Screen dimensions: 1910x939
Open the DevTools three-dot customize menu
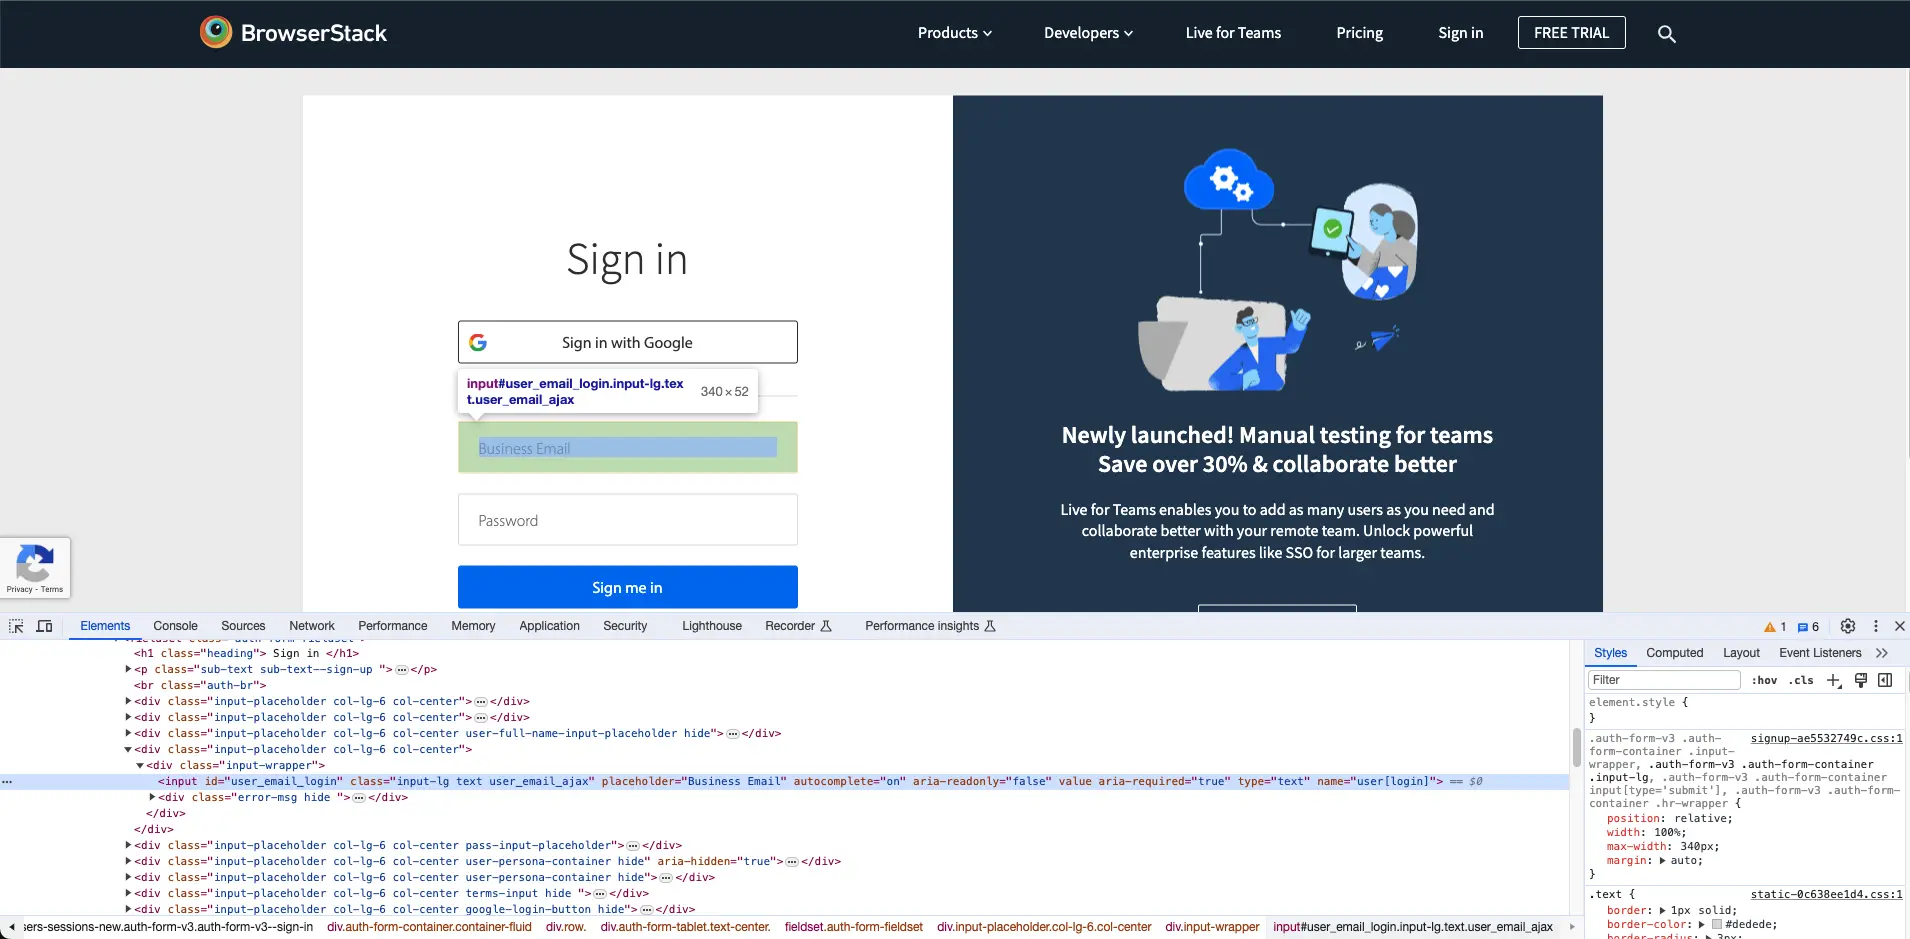click(1876, 626)
